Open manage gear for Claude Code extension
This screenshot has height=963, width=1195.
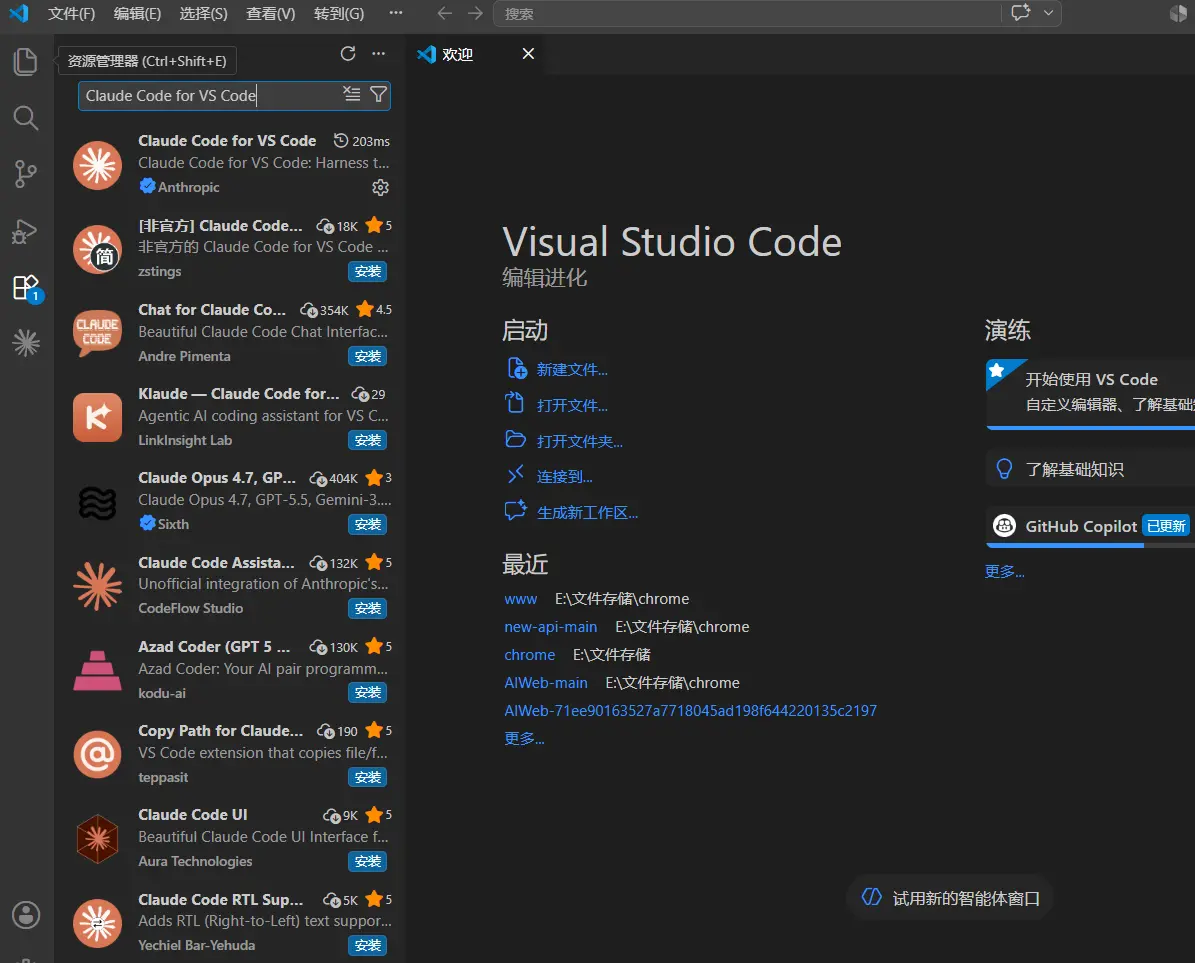coord(380,187)
